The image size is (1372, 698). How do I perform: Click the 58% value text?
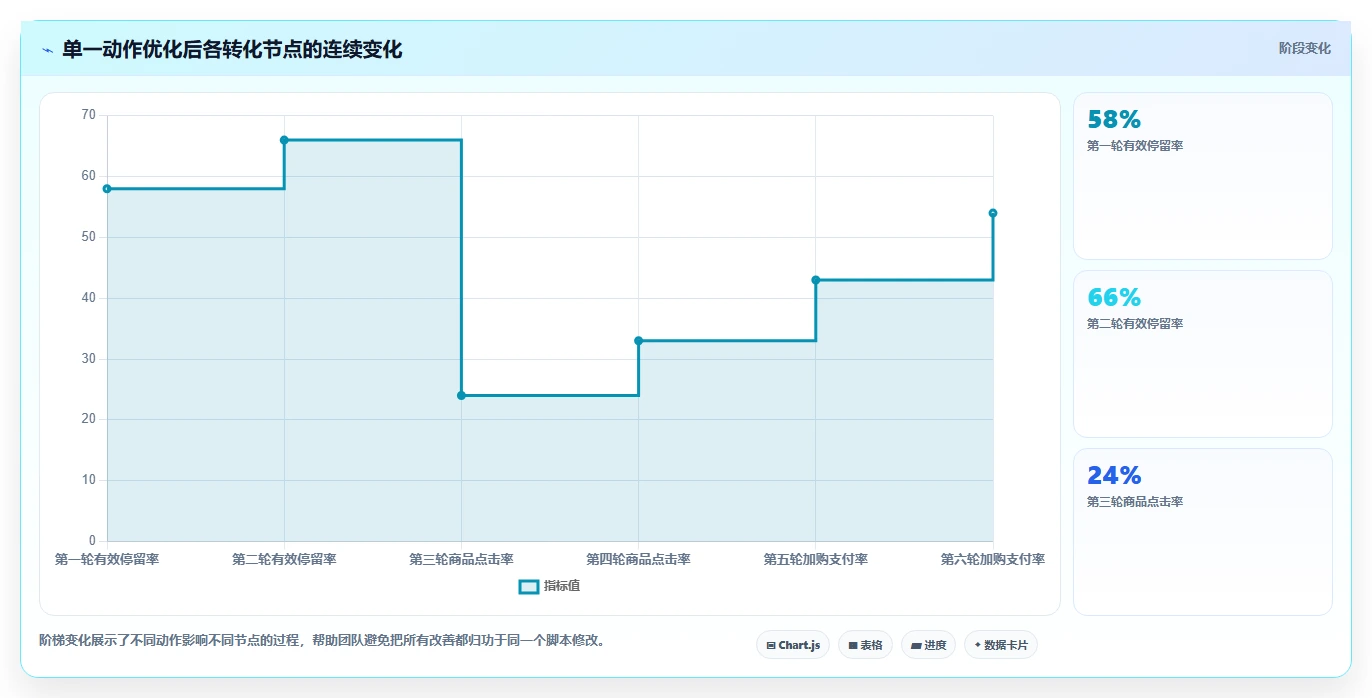tap(1114, 120)
